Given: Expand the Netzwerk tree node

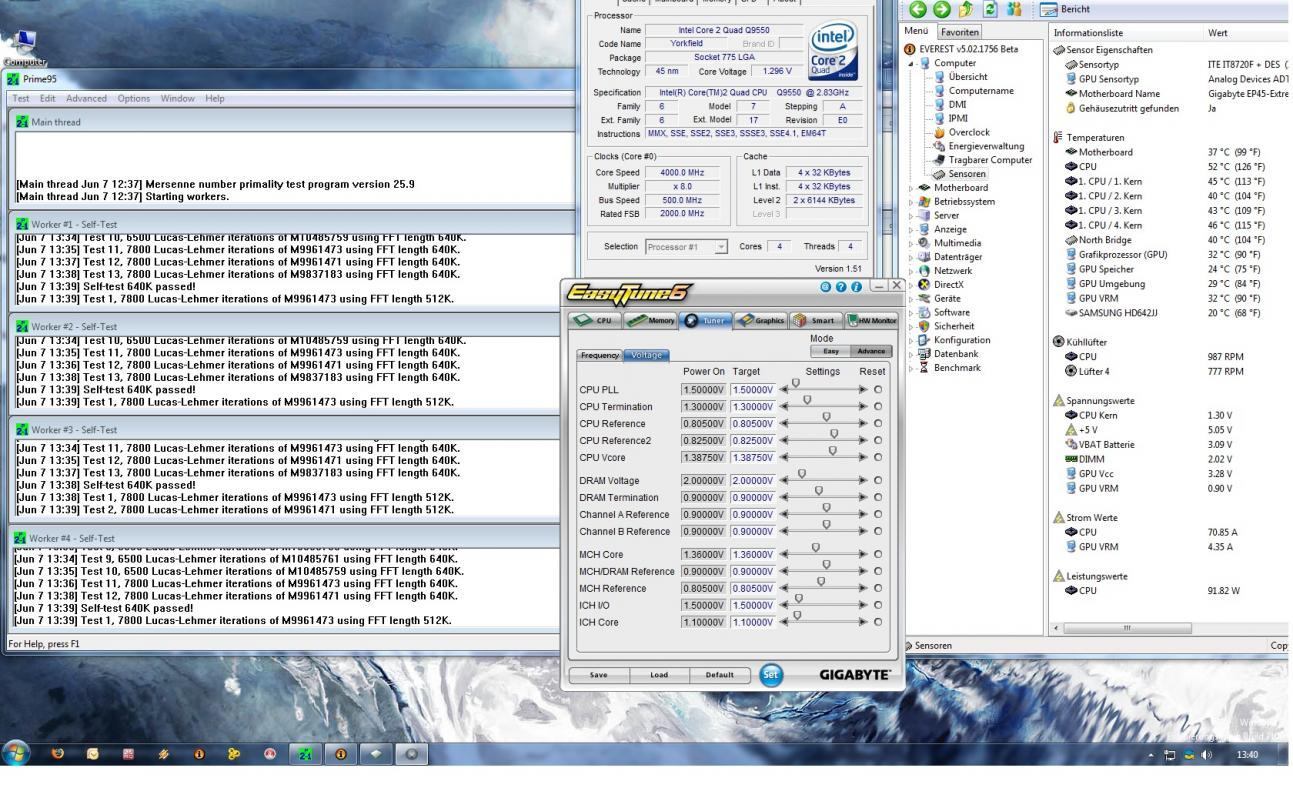Looking at the screenshot, I should click(910, 271).
